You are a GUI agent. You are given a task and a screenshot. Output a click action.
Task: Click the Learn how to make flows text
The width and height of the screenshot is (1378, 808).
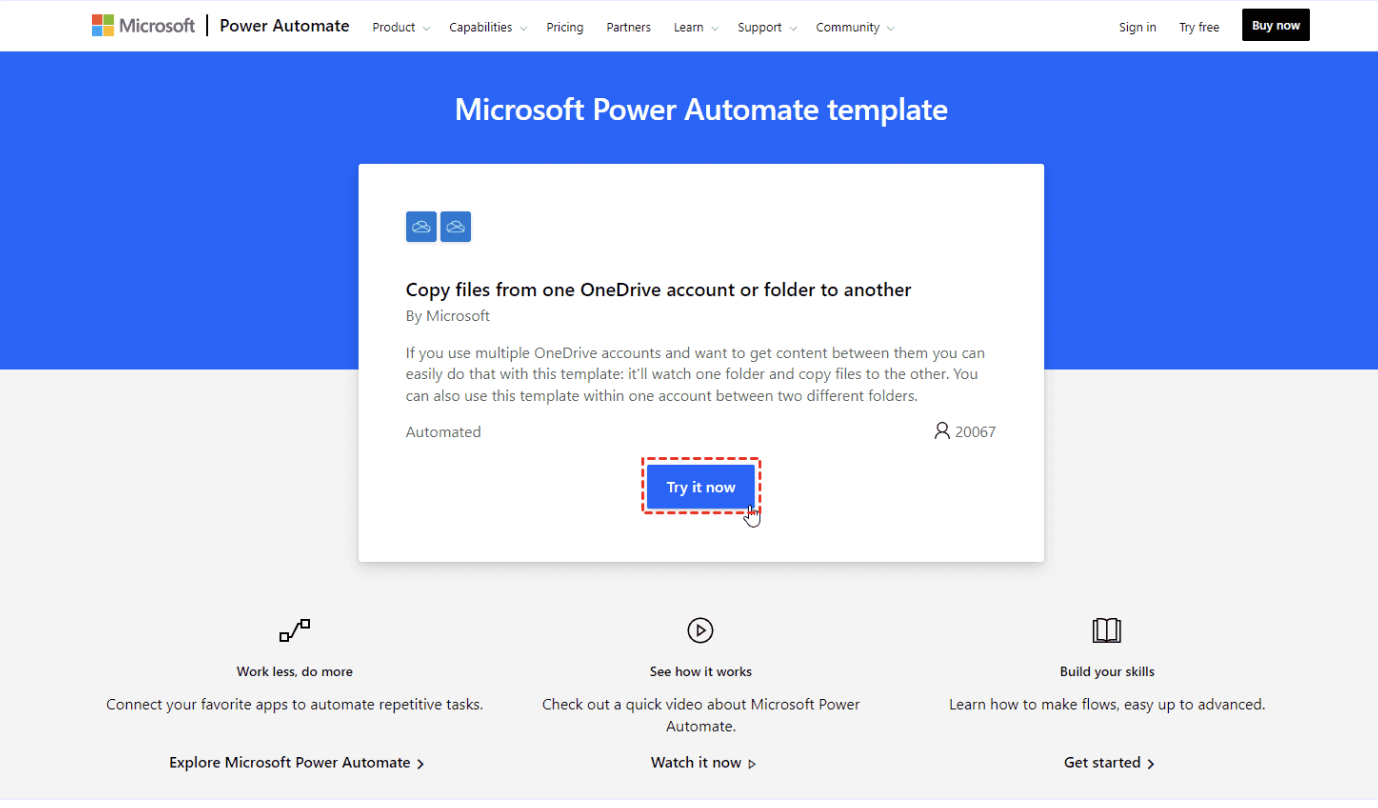point(1107,705)
